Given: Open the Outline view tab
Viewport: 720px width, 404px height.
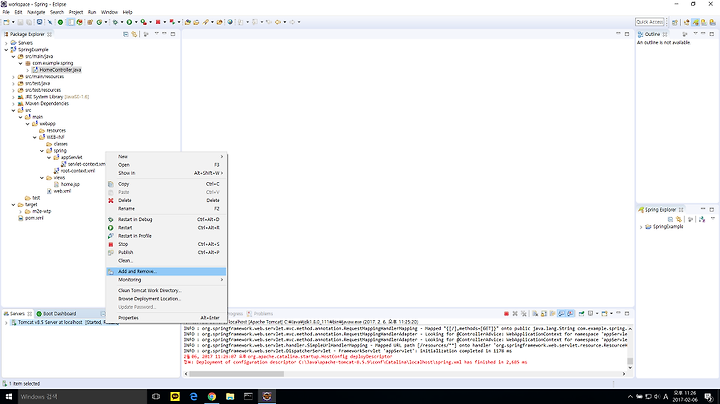Looking at the screenshot, I should 652,34.
